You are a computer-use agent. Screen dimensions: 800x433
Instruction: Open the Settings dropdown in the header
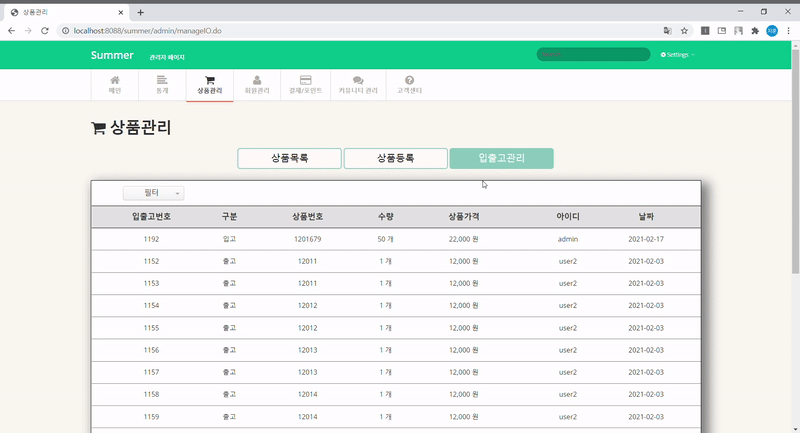(x=678, y=55)
